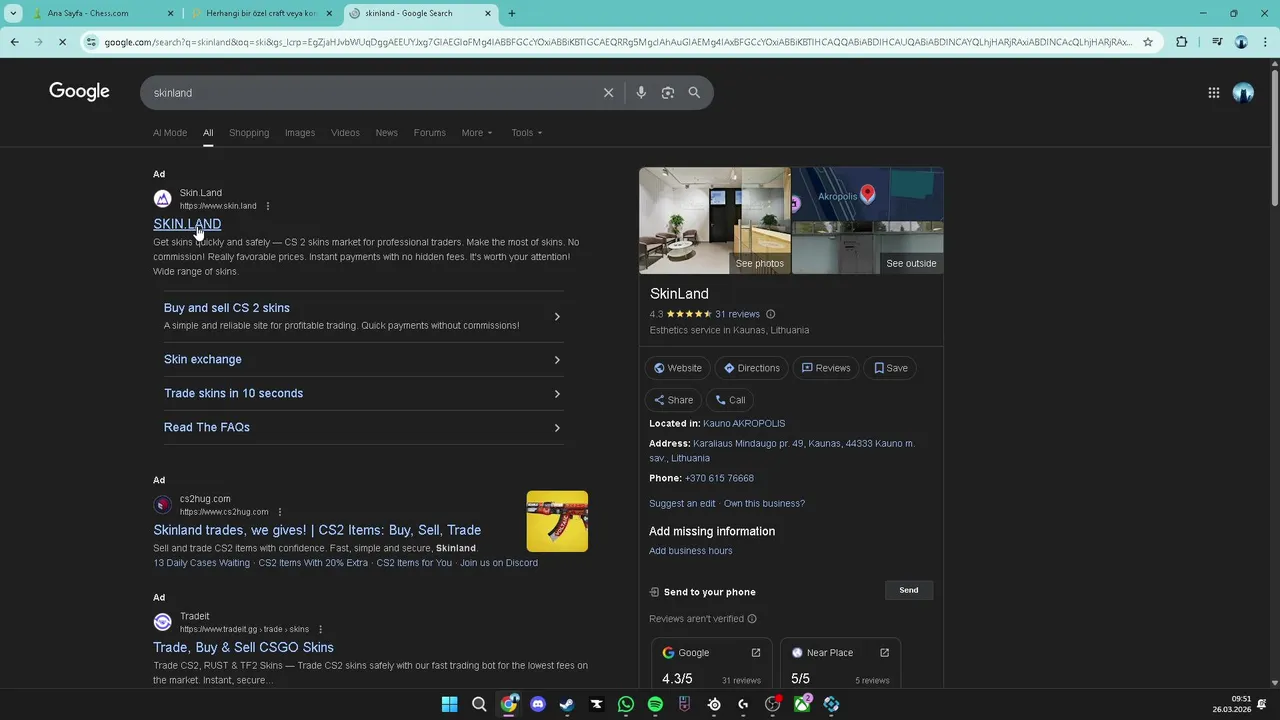Open cs2hug.com ad three-dot options
Image resolution: width=1280 pixels, height=720 pixels.
pos(280,512)
